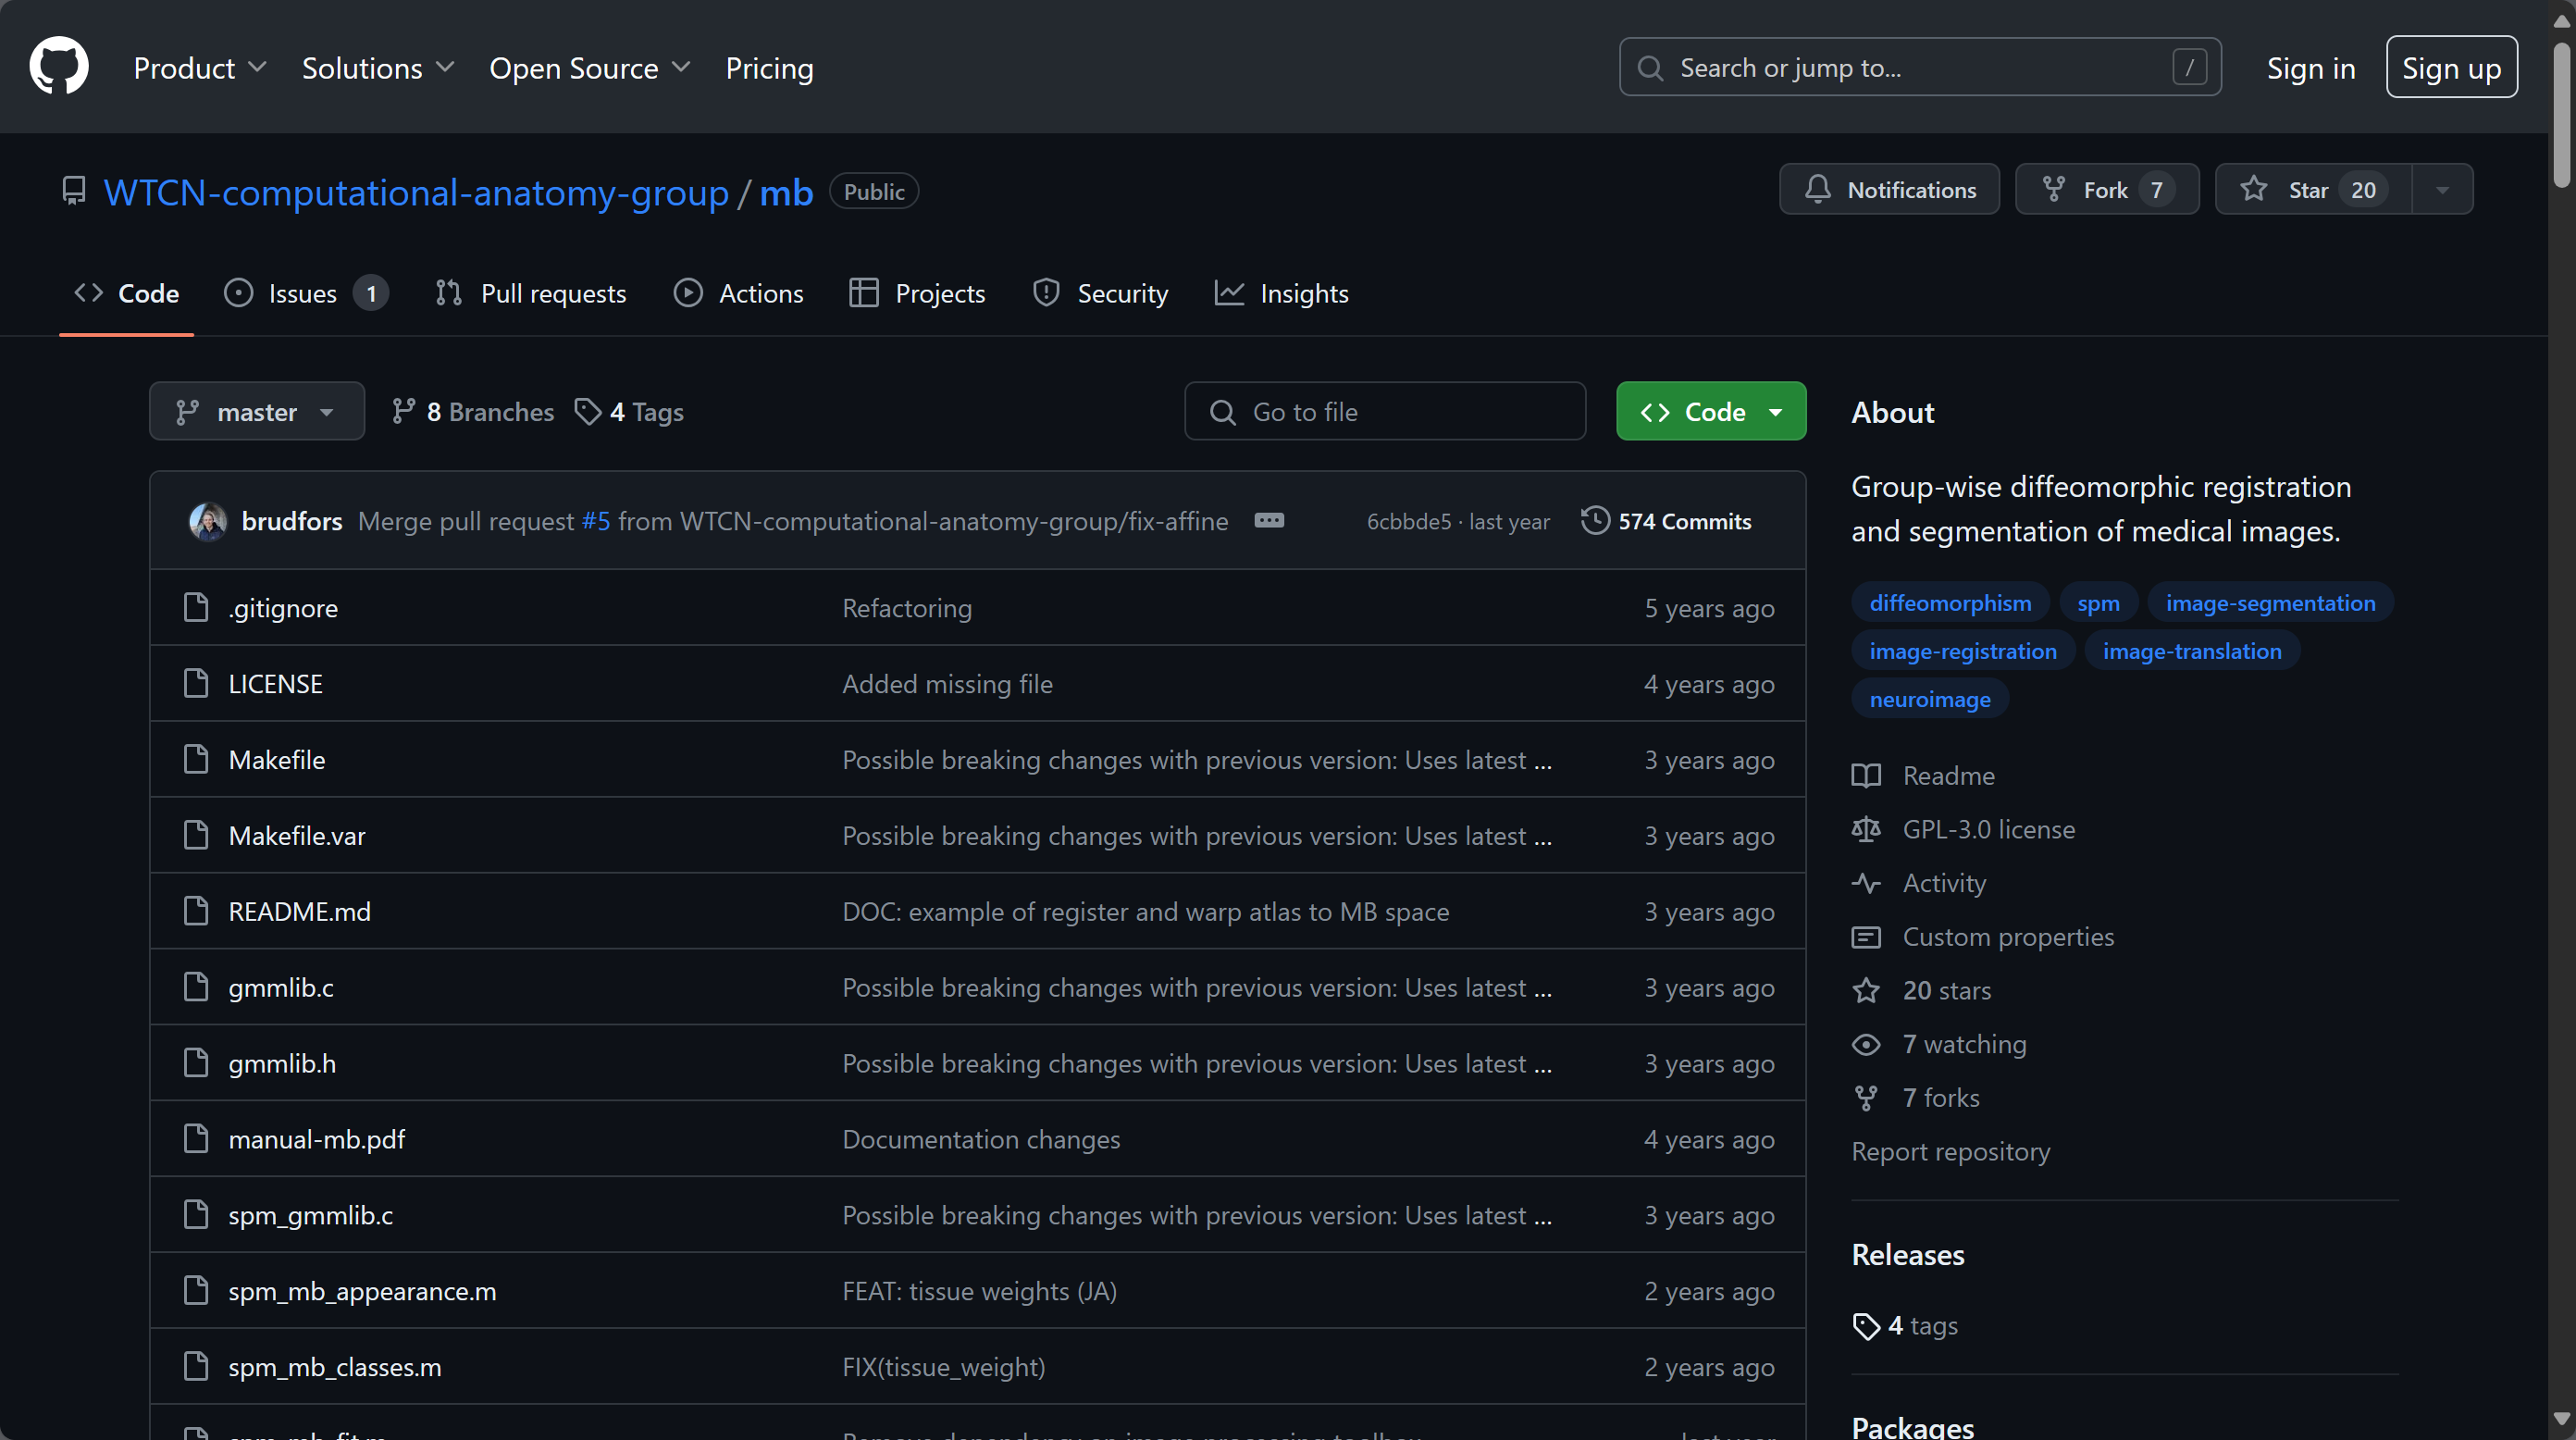
Task: Click the Star icon button
Action: click(x=2254, y=189)
